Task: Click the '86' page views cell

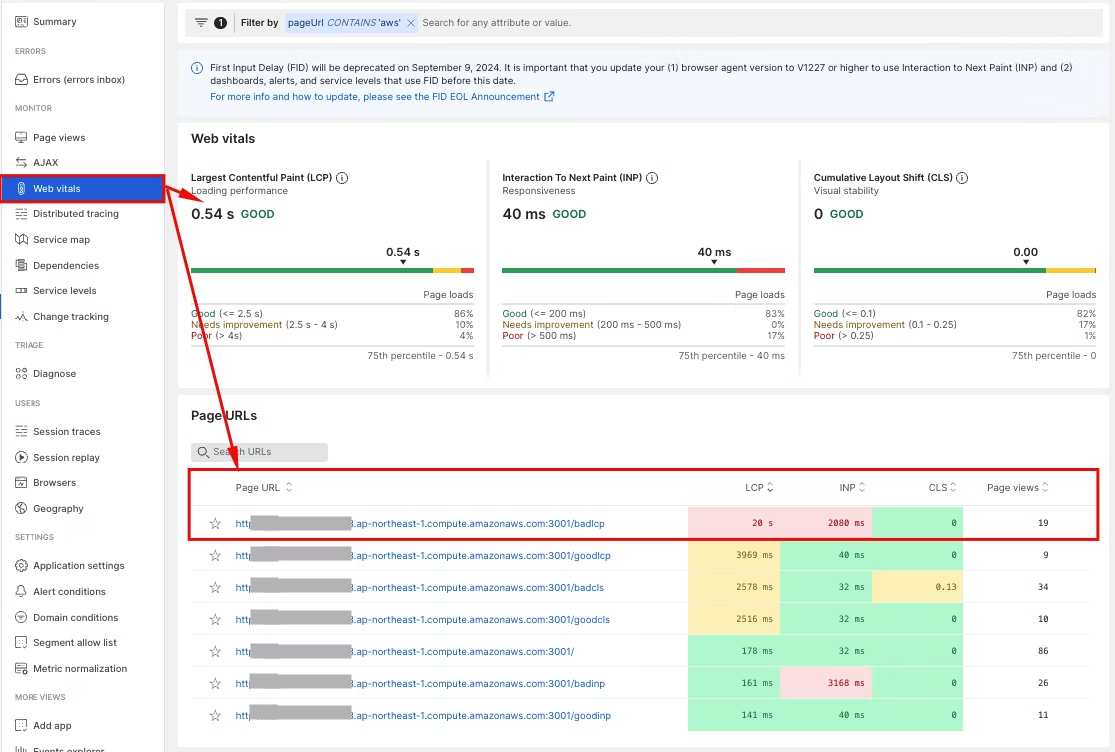Action: click(1042, 651)
